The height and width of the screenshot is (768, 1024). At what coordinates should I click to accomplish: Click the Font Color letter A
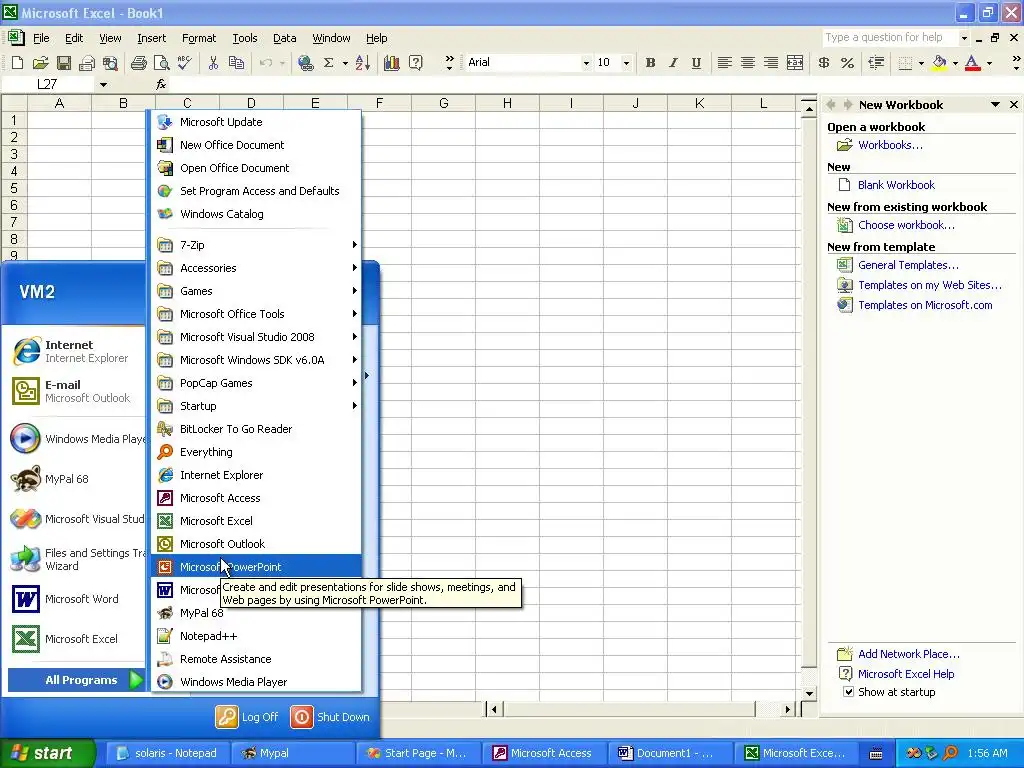972,63
